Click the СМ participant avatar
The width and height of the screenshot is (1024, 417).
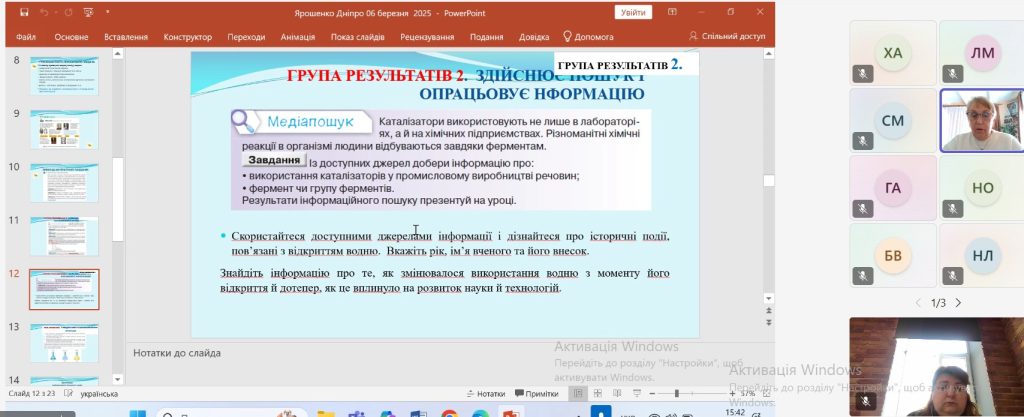[892, 121]
